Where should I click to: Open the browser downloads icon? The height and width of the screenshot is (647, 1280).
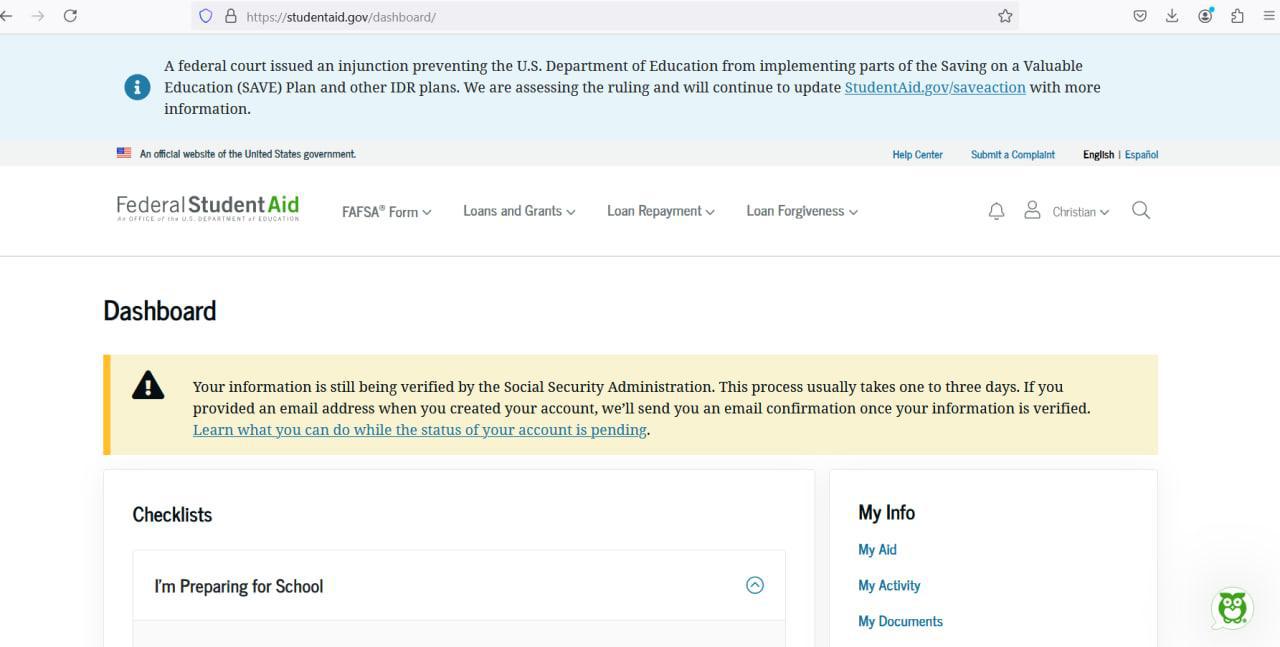(x=1172, y=16)
